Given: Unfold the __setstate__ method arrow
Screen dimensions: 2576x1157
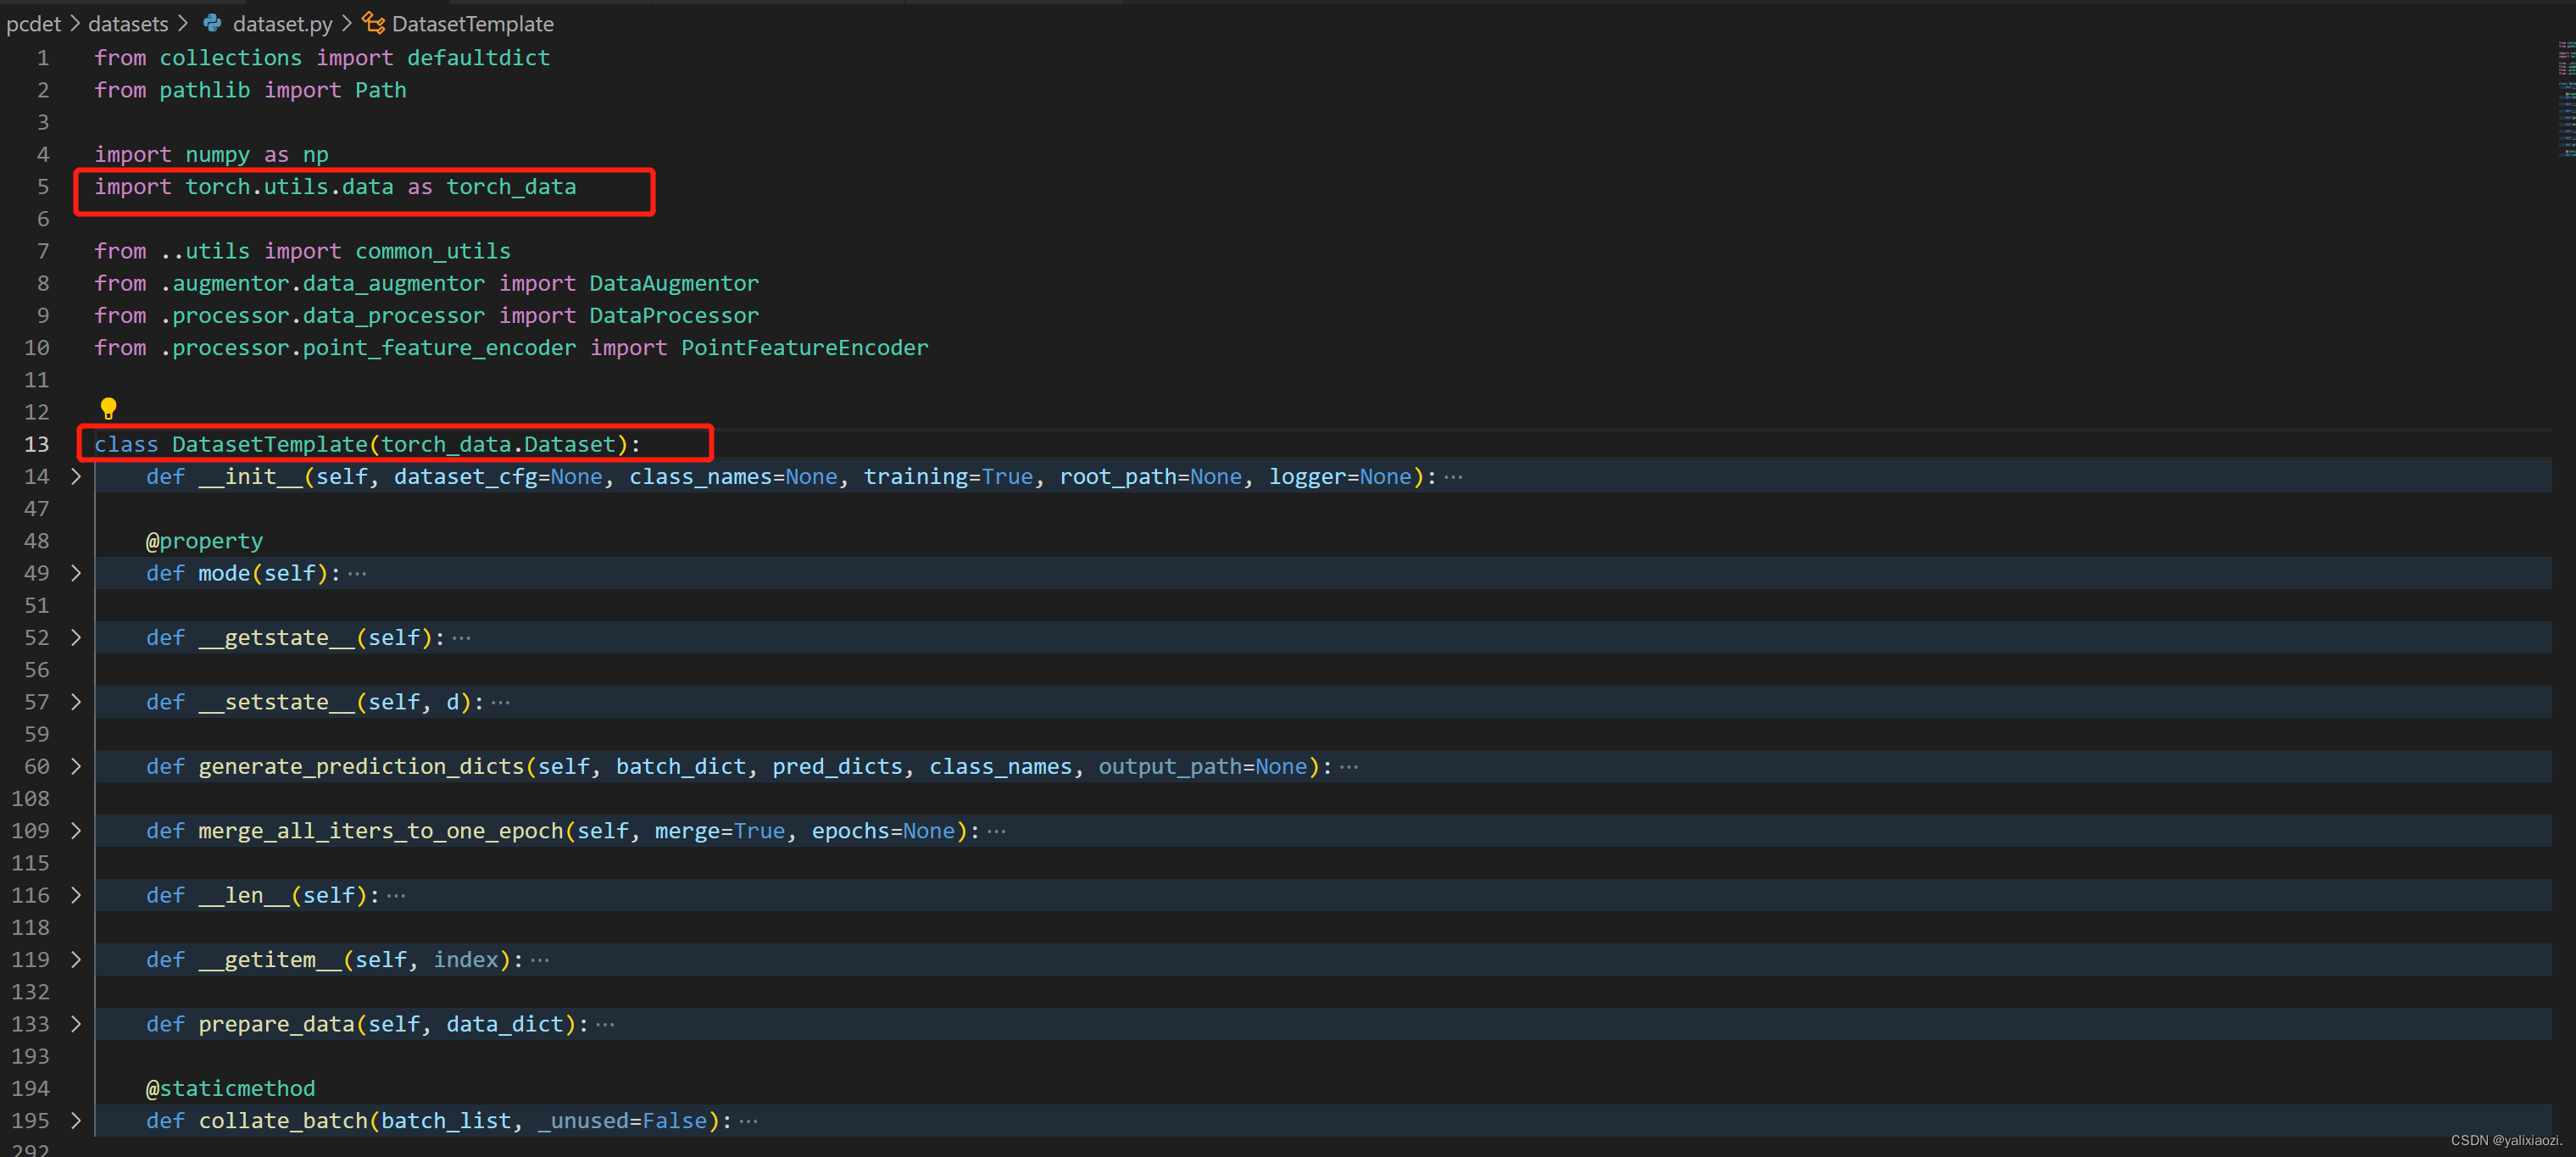Looking at the screenshot, I should point(76,702).
